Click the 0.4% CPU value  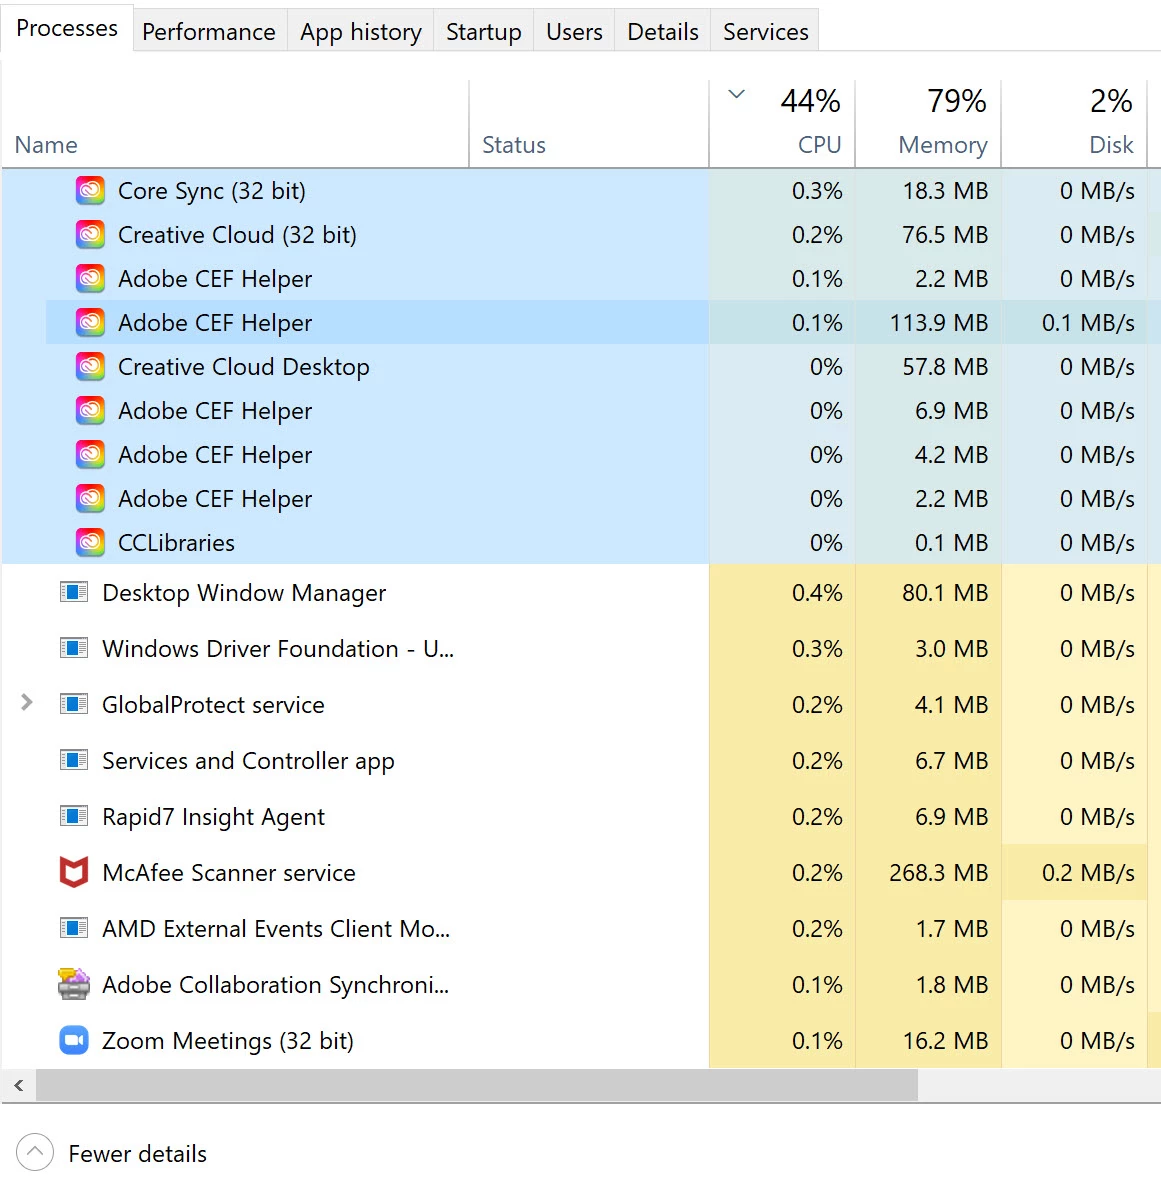[x=817, y=593]
